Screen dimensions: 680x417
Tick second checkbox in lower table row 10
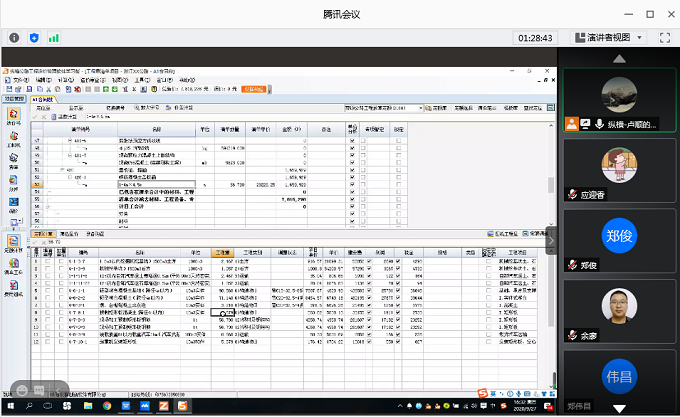click(61, 327)
